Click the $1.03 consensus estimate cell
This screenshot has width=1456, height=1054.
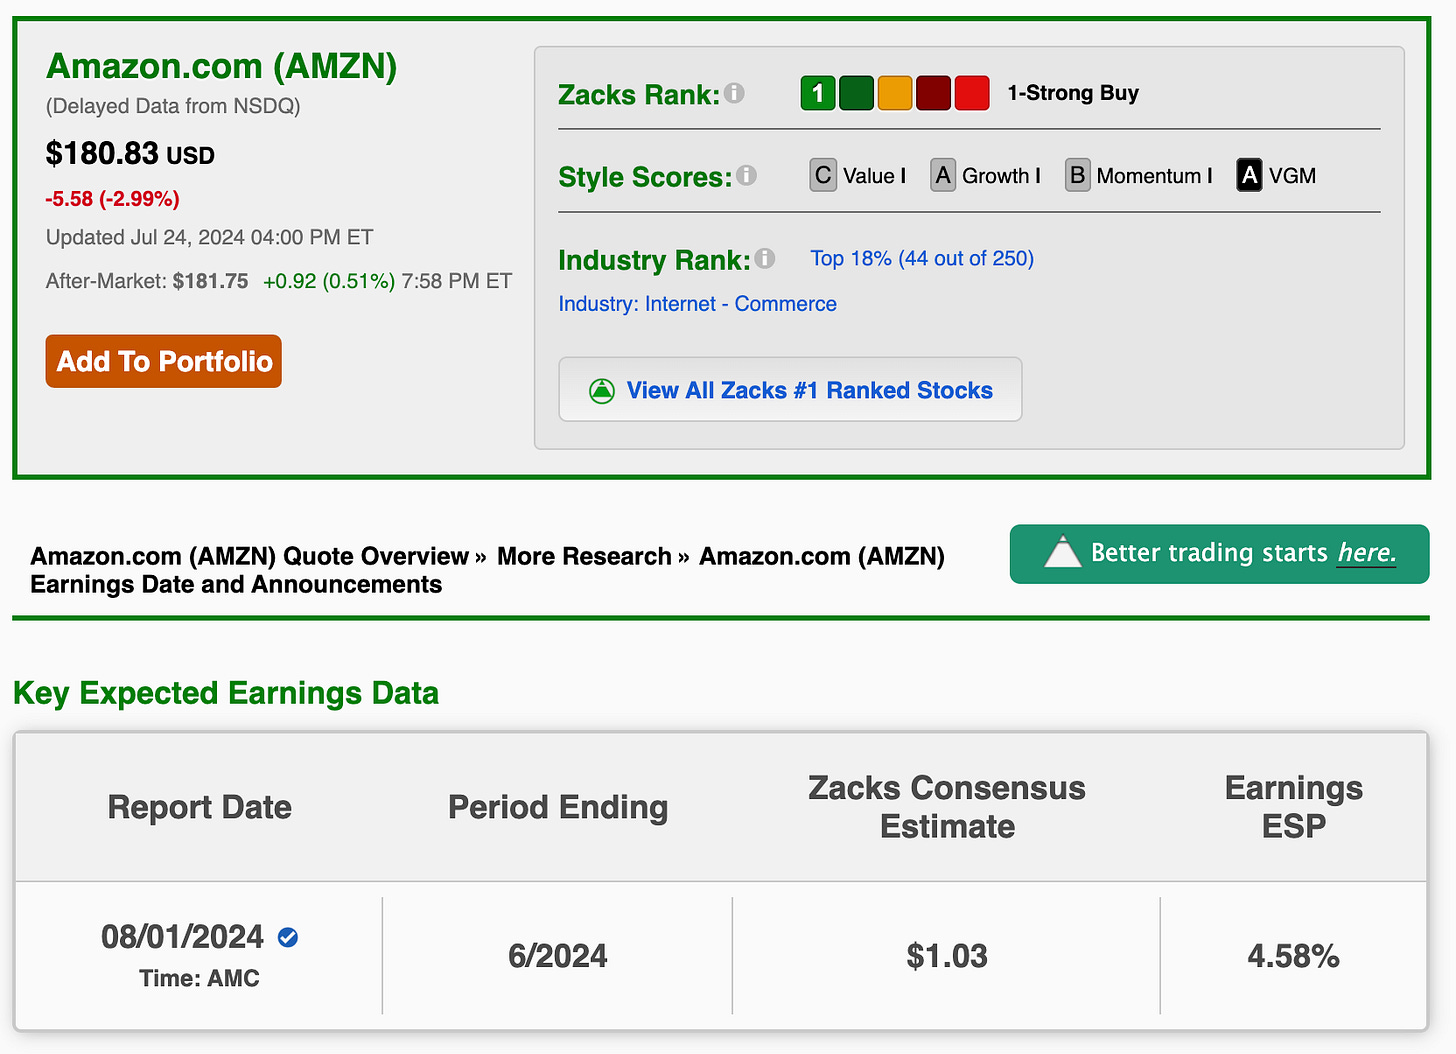tap(947, 956)
